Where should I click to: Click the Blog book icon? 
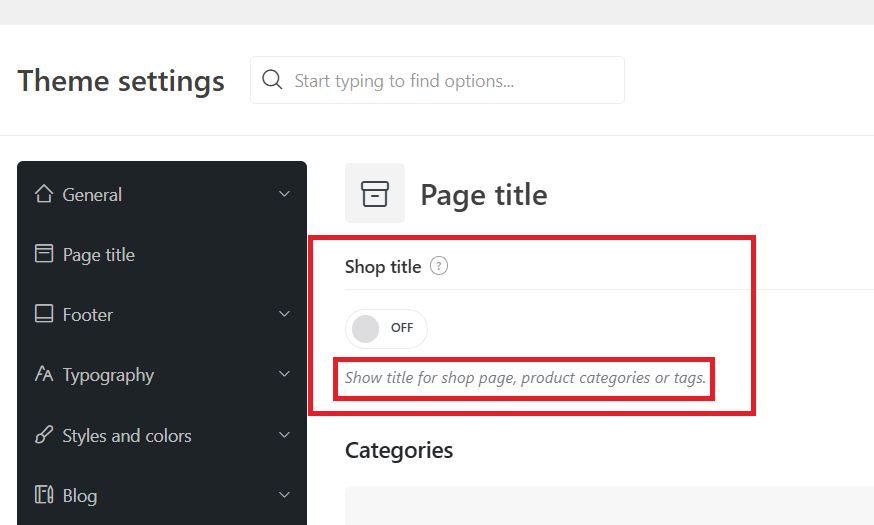(44, 494)
